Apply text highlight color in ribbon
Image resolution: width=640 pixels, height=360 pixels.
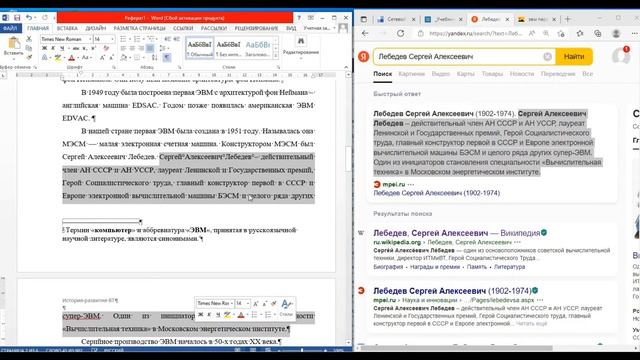[57, 58]
